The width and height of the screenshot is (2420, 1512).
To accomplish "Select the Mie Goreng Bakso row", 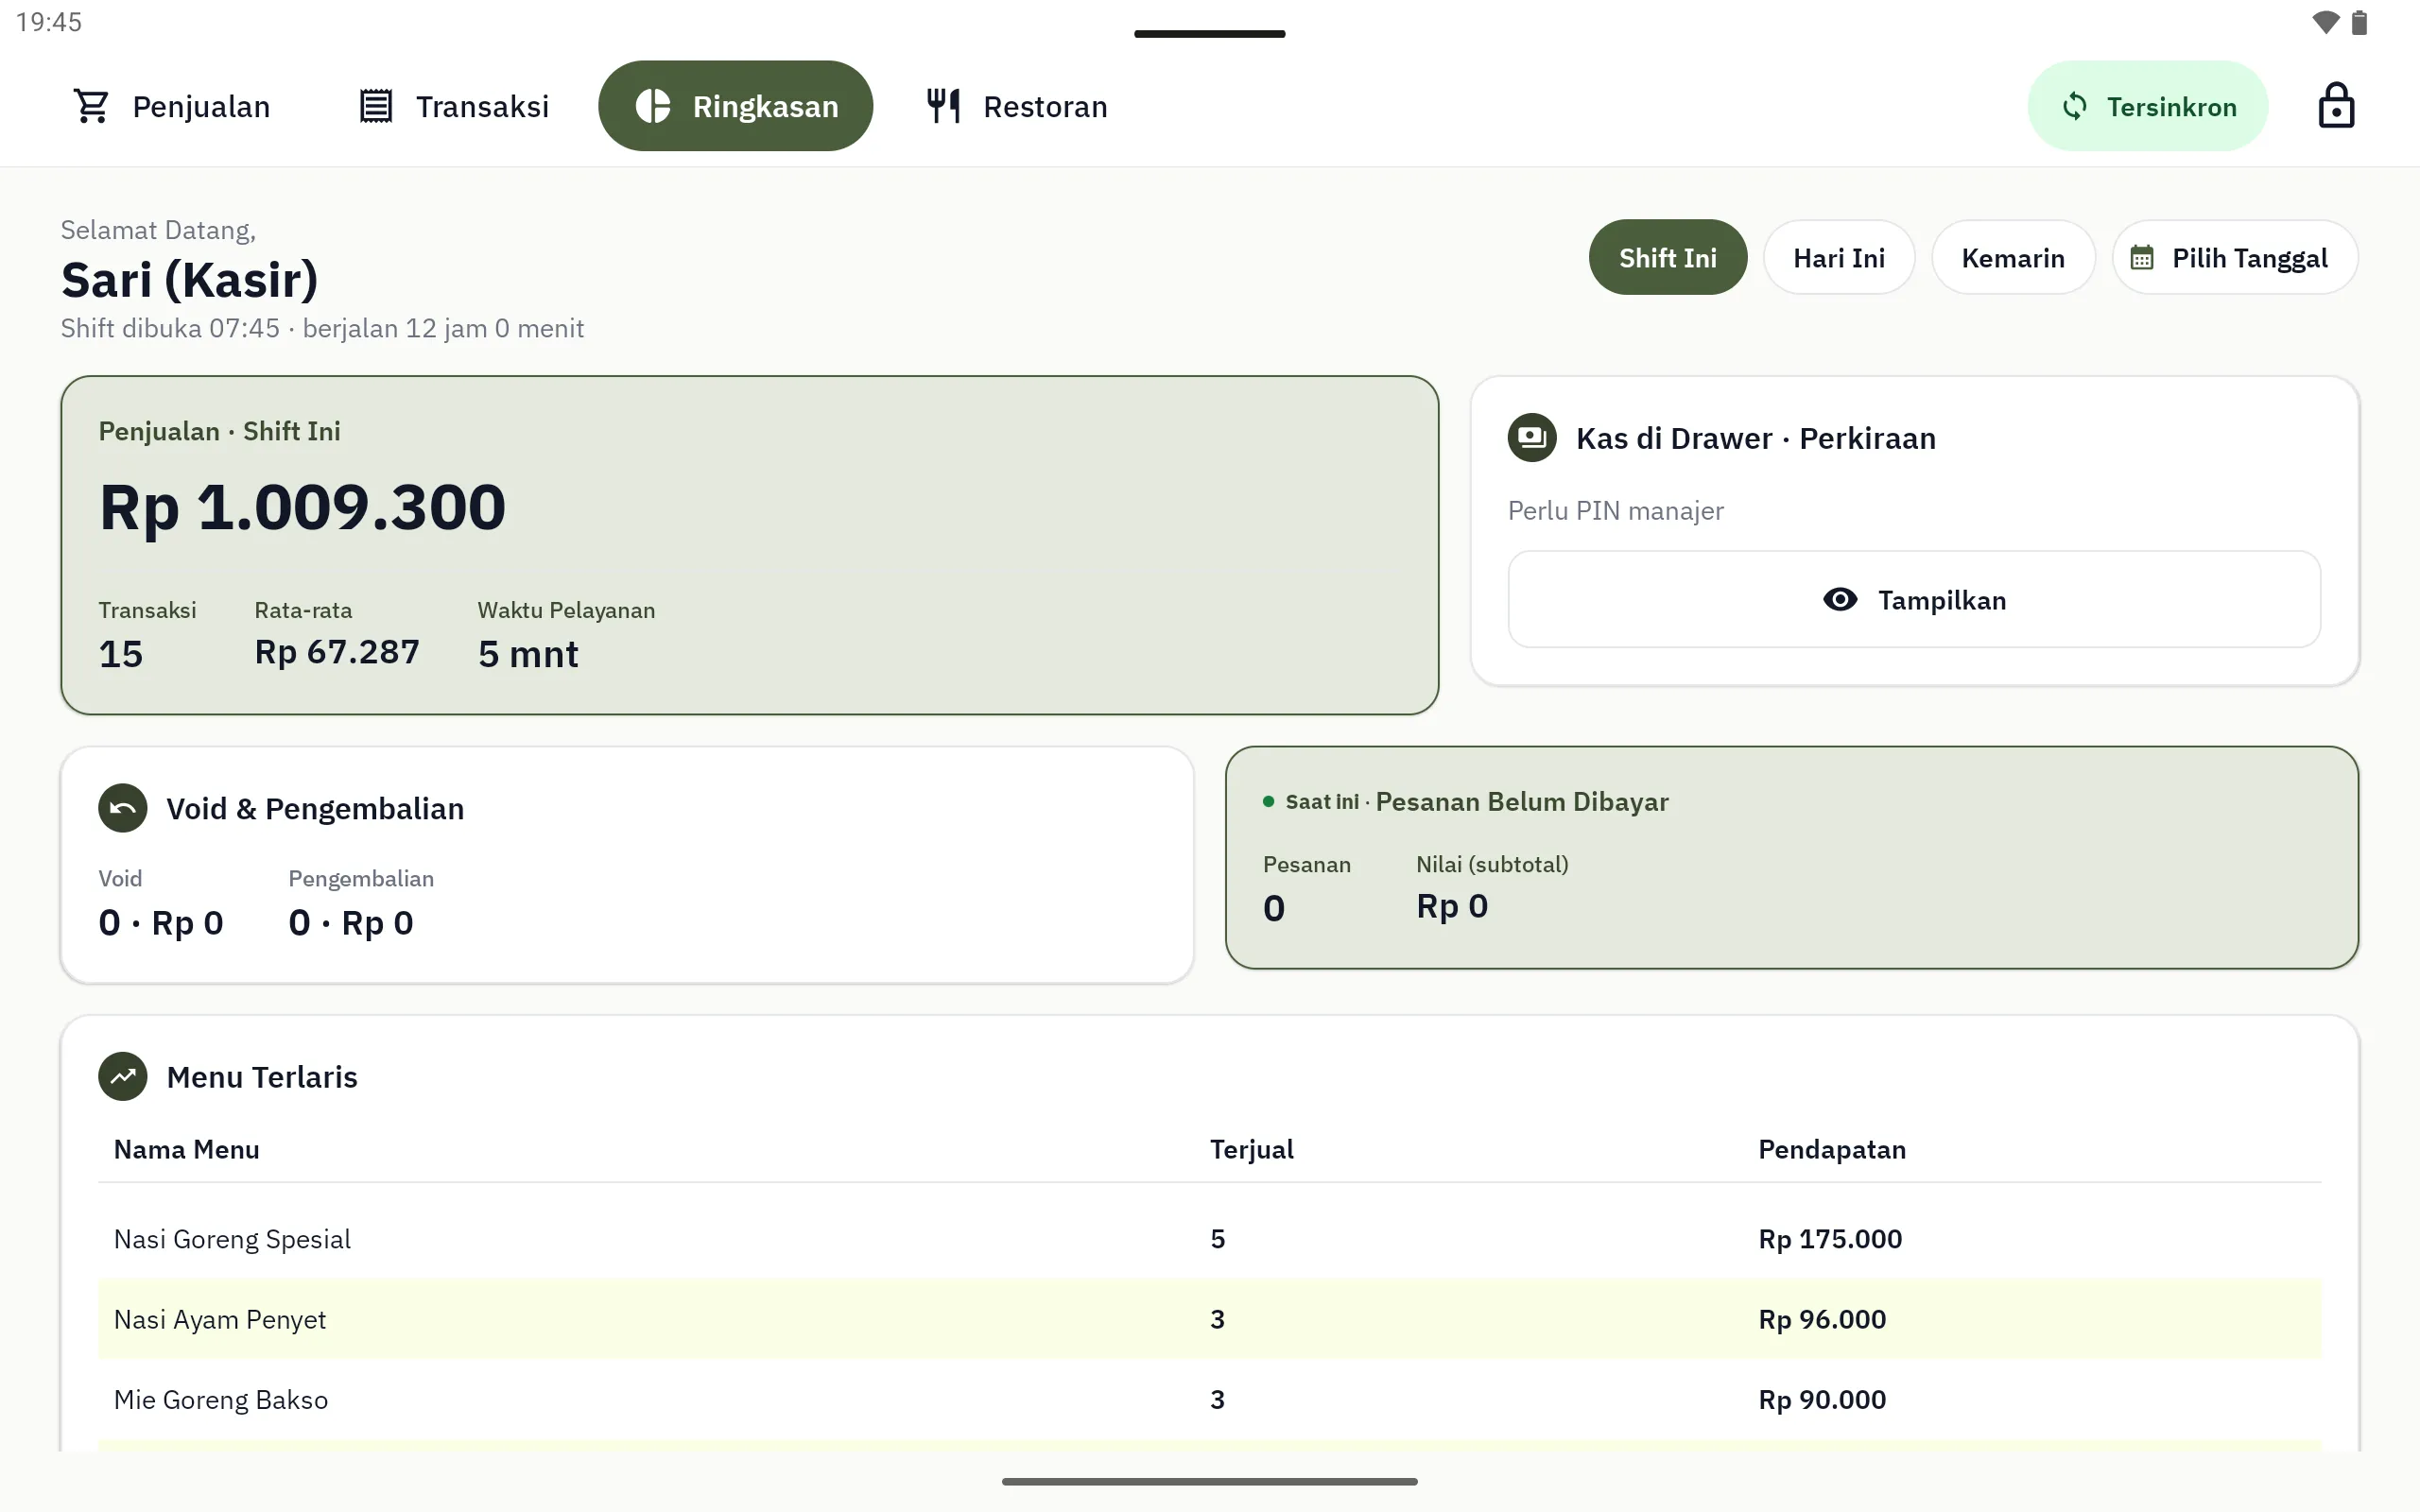I will click(1209, 1400).
